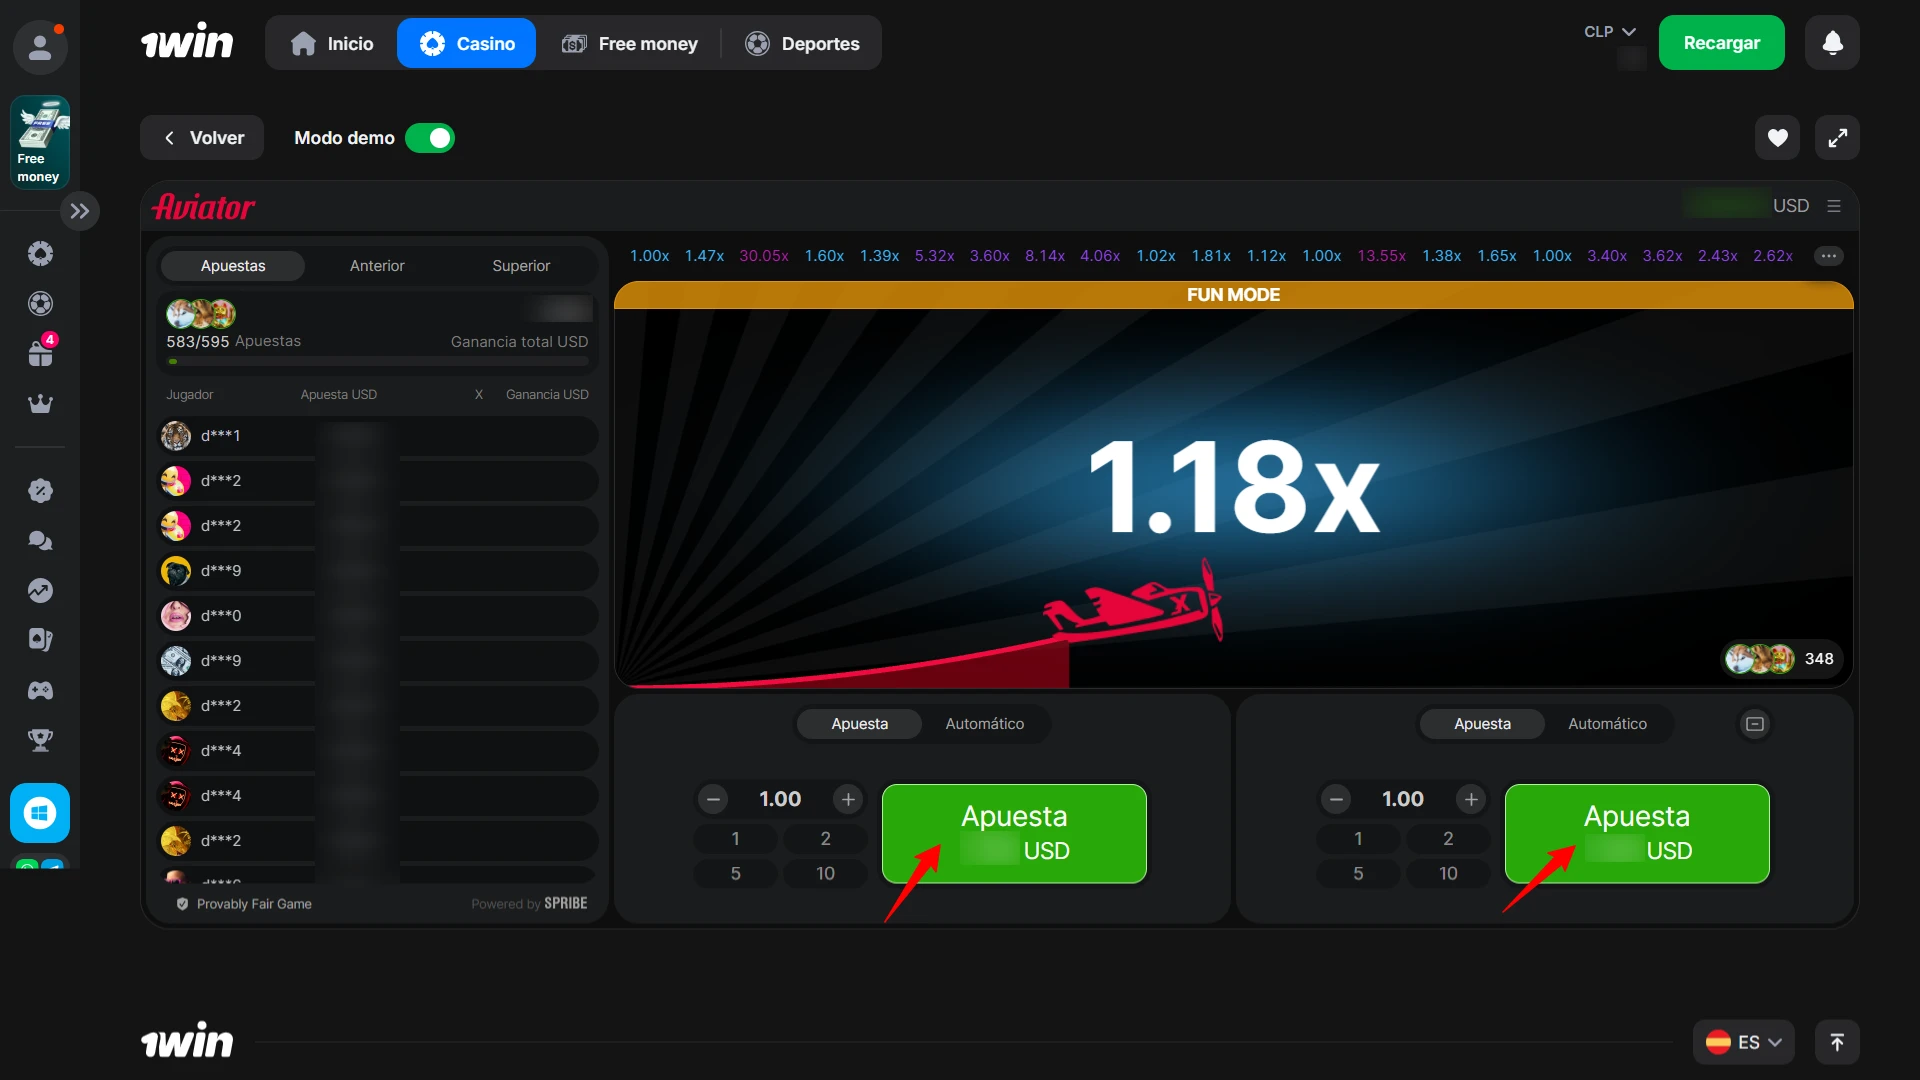This screenshot has width=1920, height=1080.
Task: Open the Deportes navigation tab
Action: [802, 43]
